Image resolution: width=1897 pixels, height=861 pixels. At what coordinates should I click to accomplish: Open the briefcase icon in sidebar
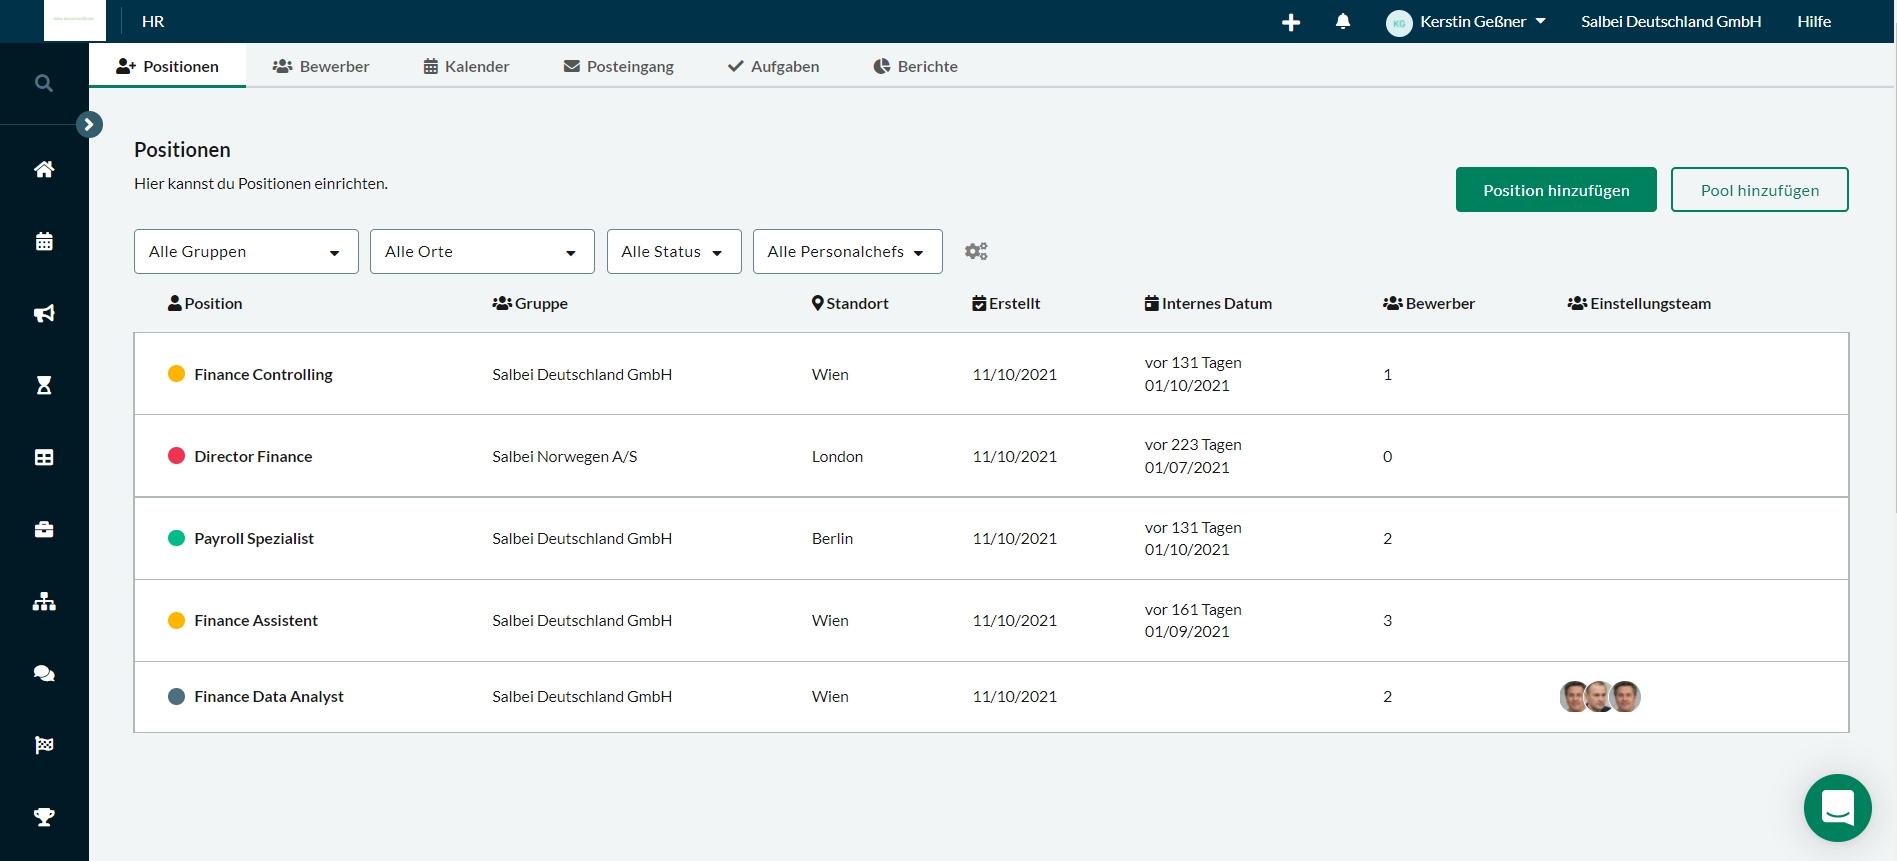click(x=44, y=530)
